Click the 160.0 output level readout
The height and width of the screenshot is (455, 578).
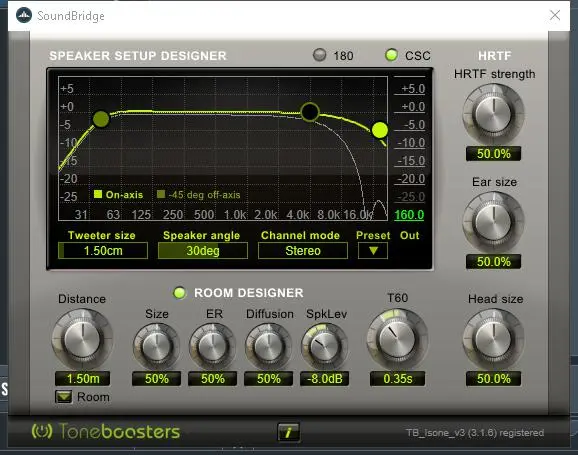[x=409, y=215]
